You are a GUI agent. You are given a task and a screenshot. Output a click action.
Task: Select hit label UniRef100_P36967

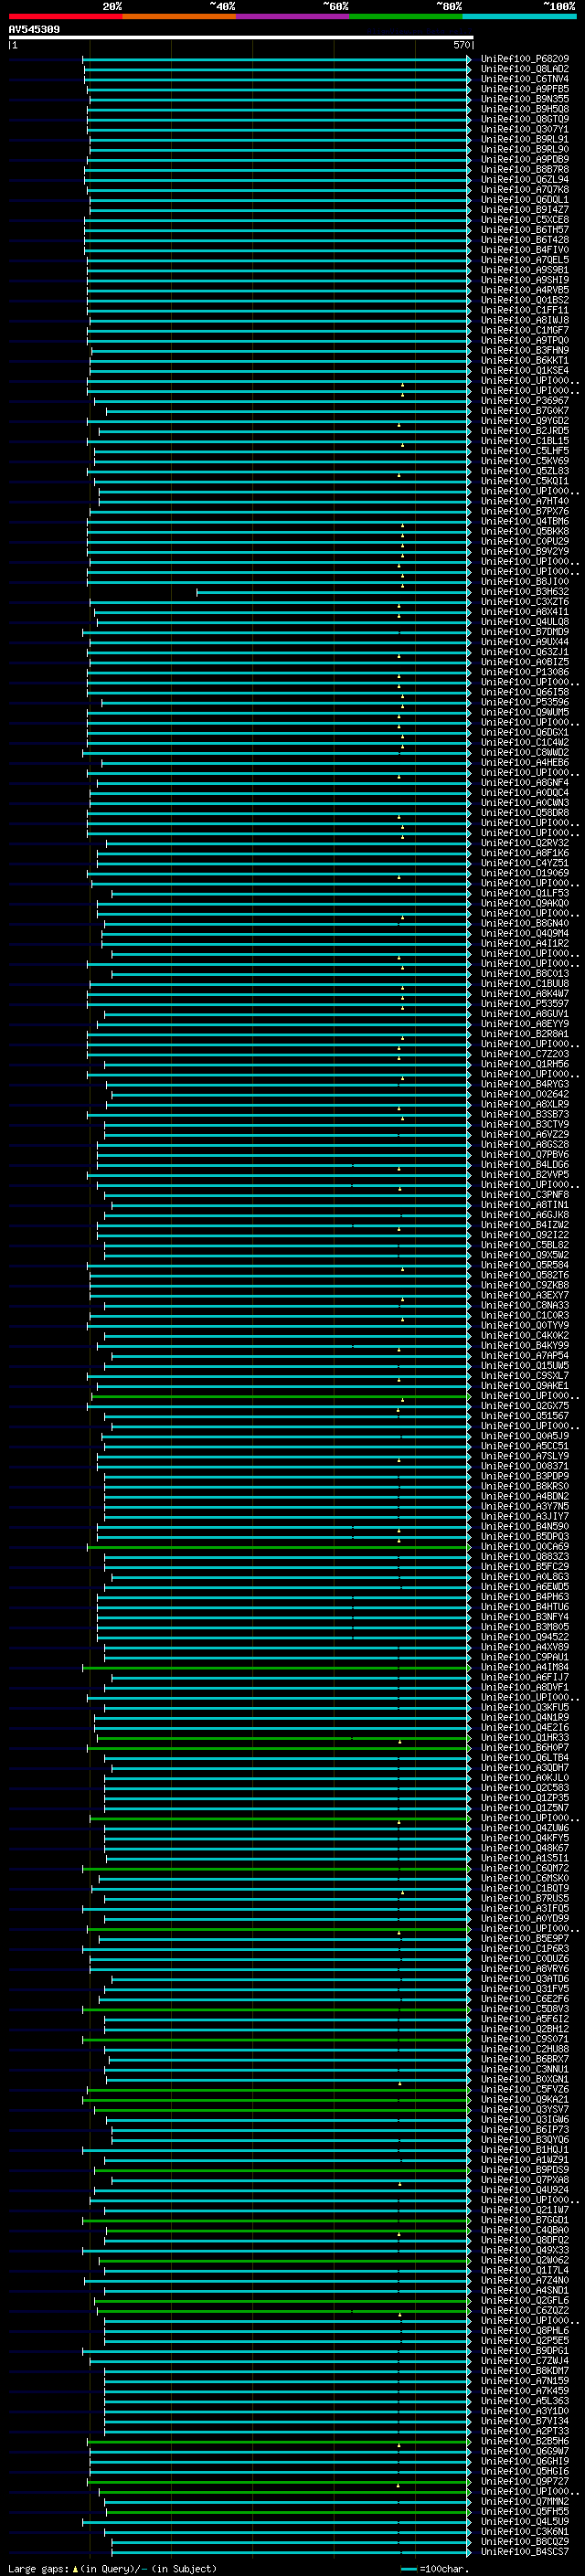pyautogui.click(x=525, y=401)
